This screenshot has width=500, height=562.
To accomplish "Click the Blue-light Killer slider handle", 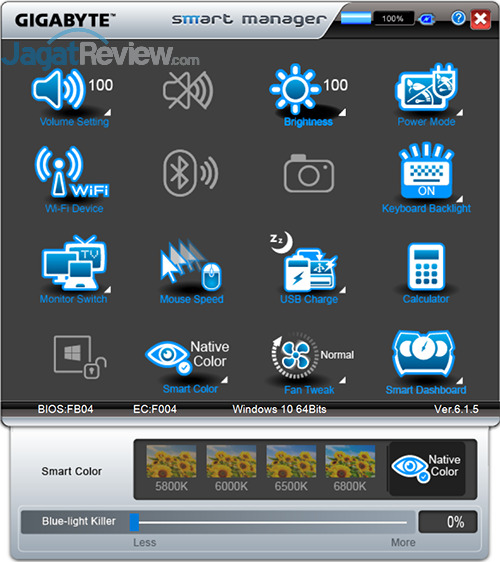I will [134, 522].
